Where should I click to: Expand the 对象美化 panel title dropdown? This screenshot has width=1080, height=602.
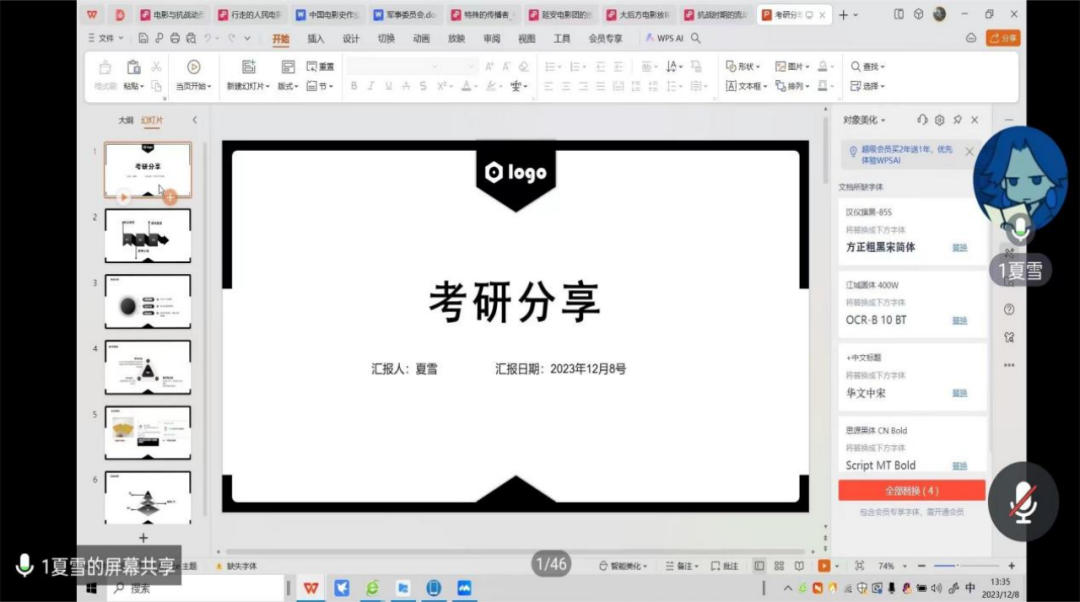864,120
